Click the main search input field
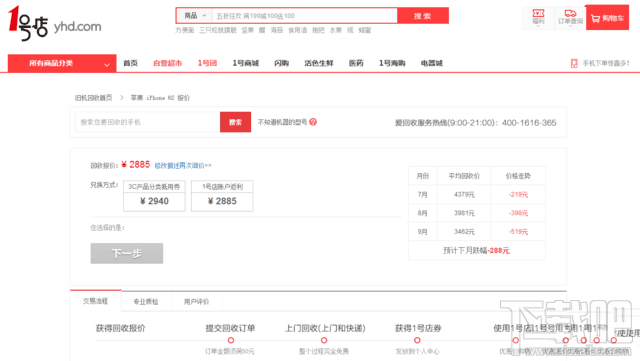The height and width of the screenshot is (361, 640). 304,16
